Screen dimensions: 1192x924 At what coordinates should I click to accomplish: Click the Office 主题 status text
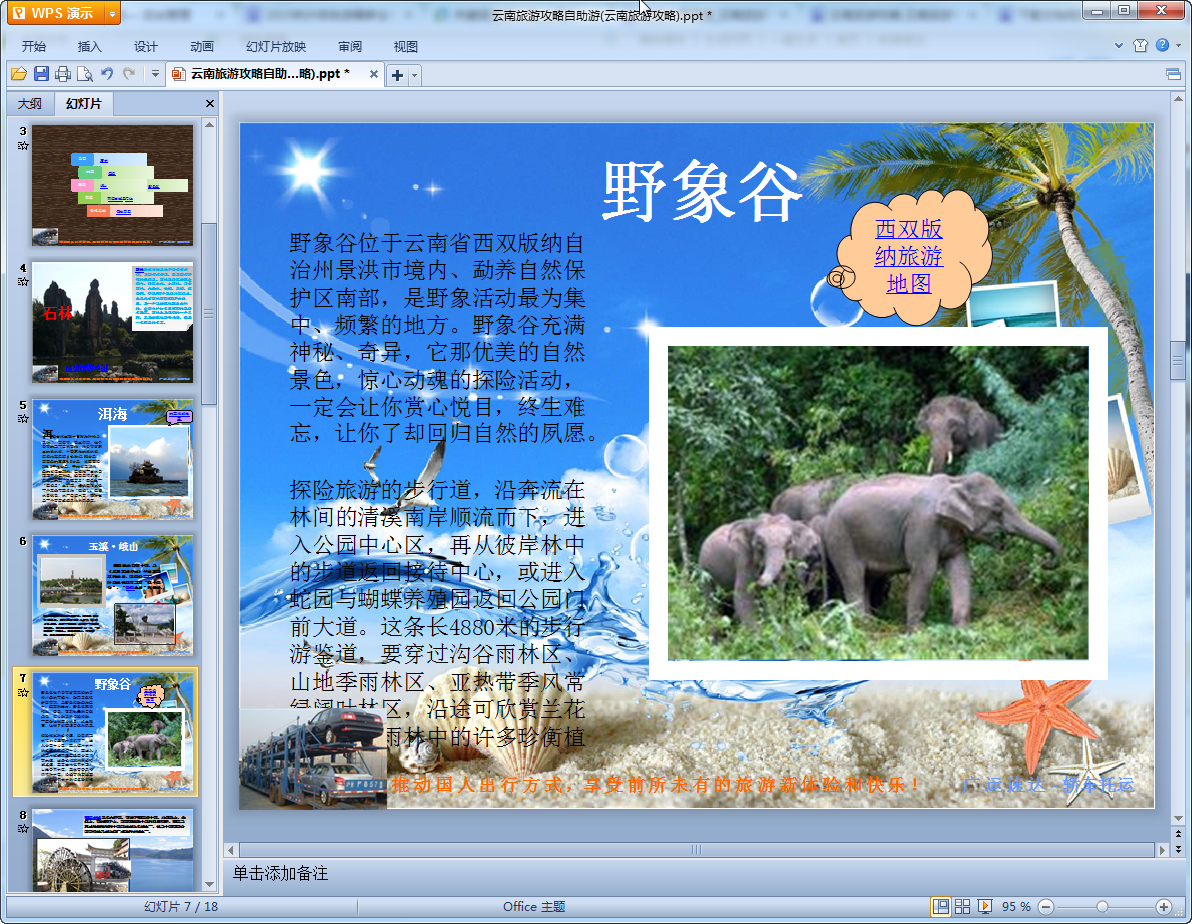click(x=534, y=907)
